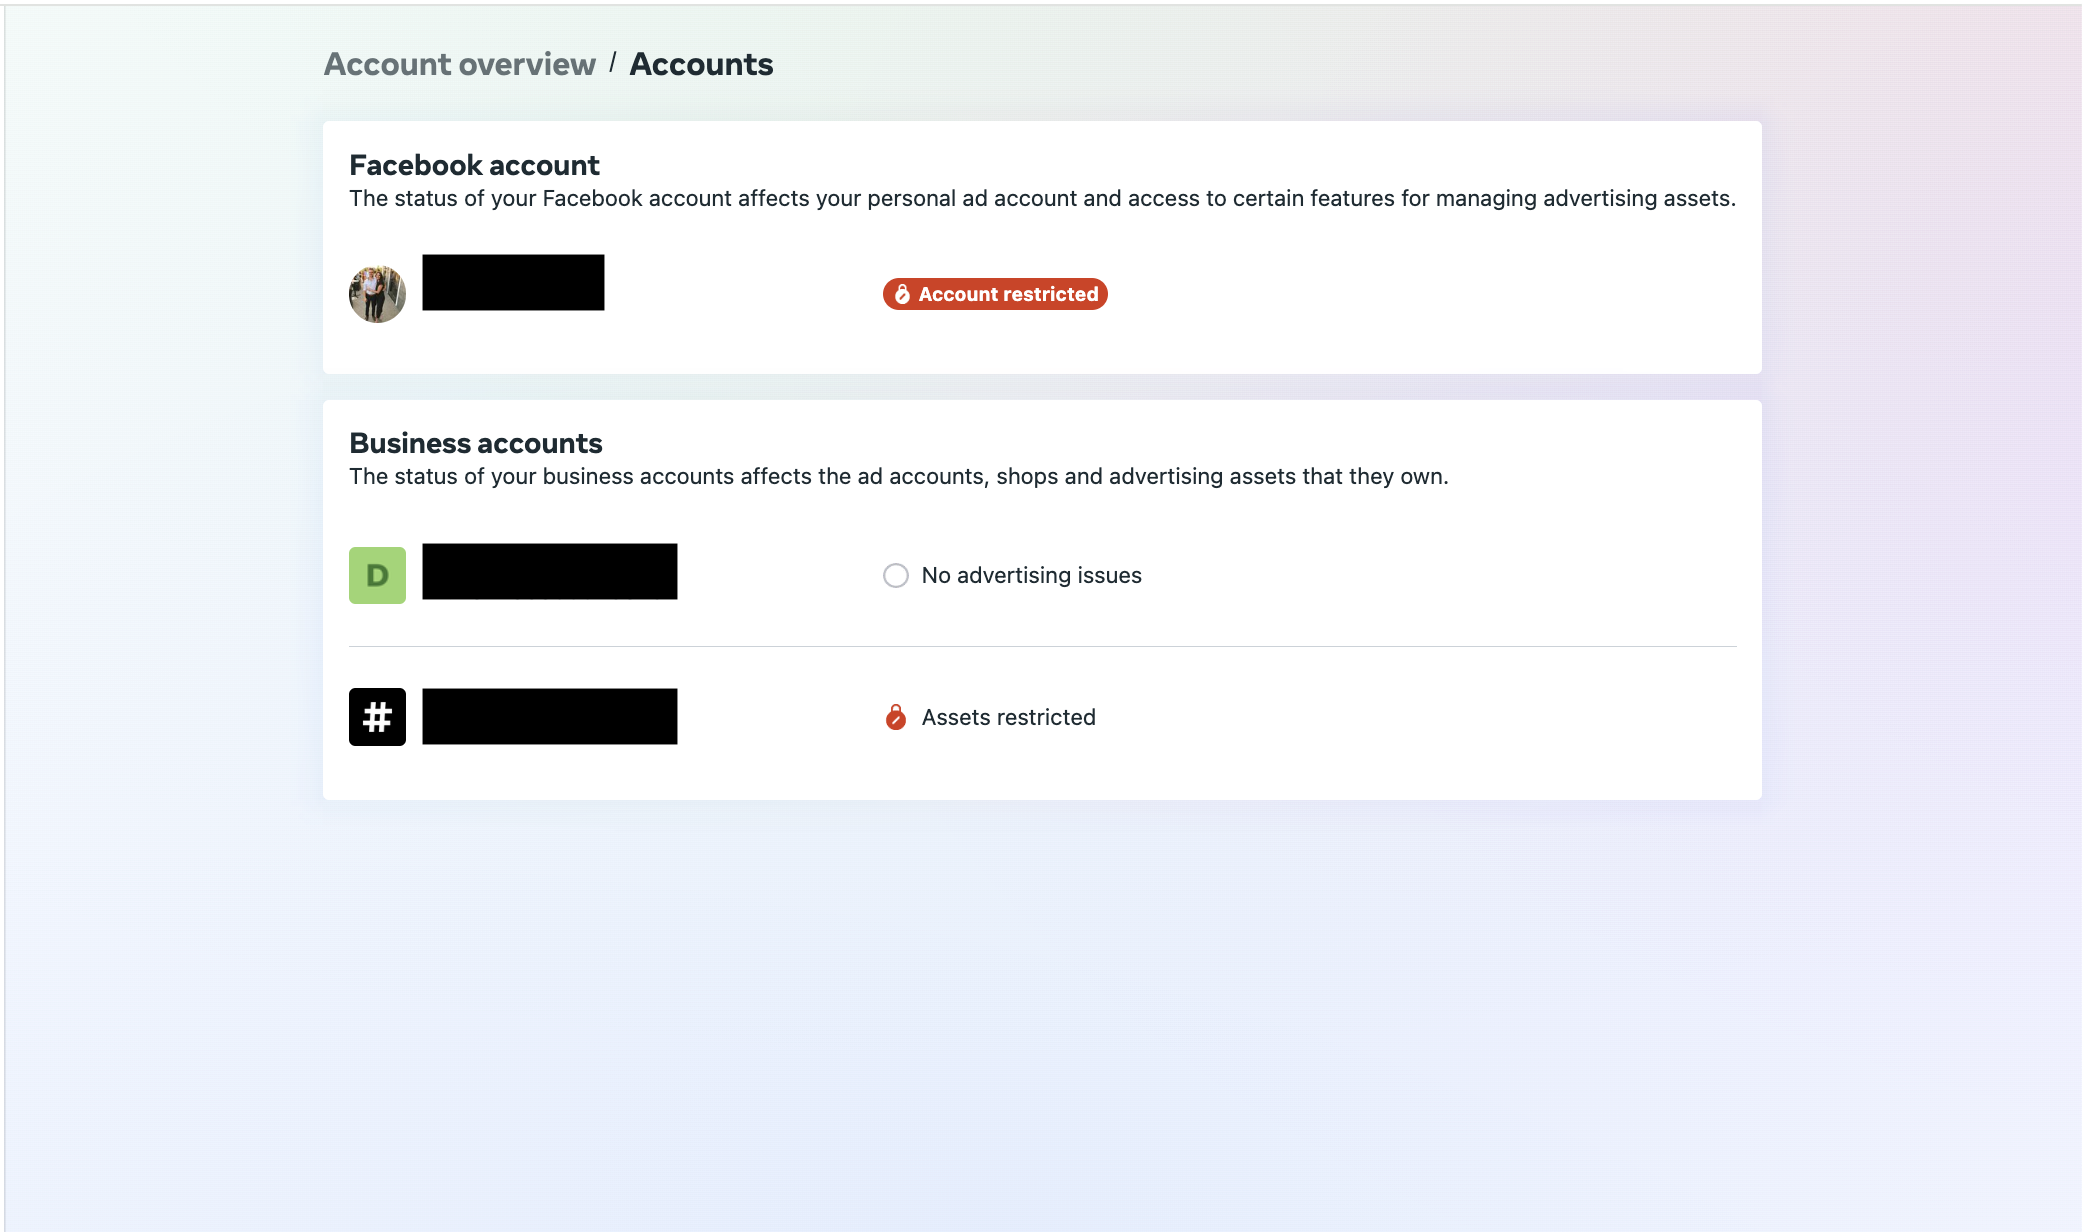
Task: Click the circle icon next to No advertising issues
Action: click(896, 575)
